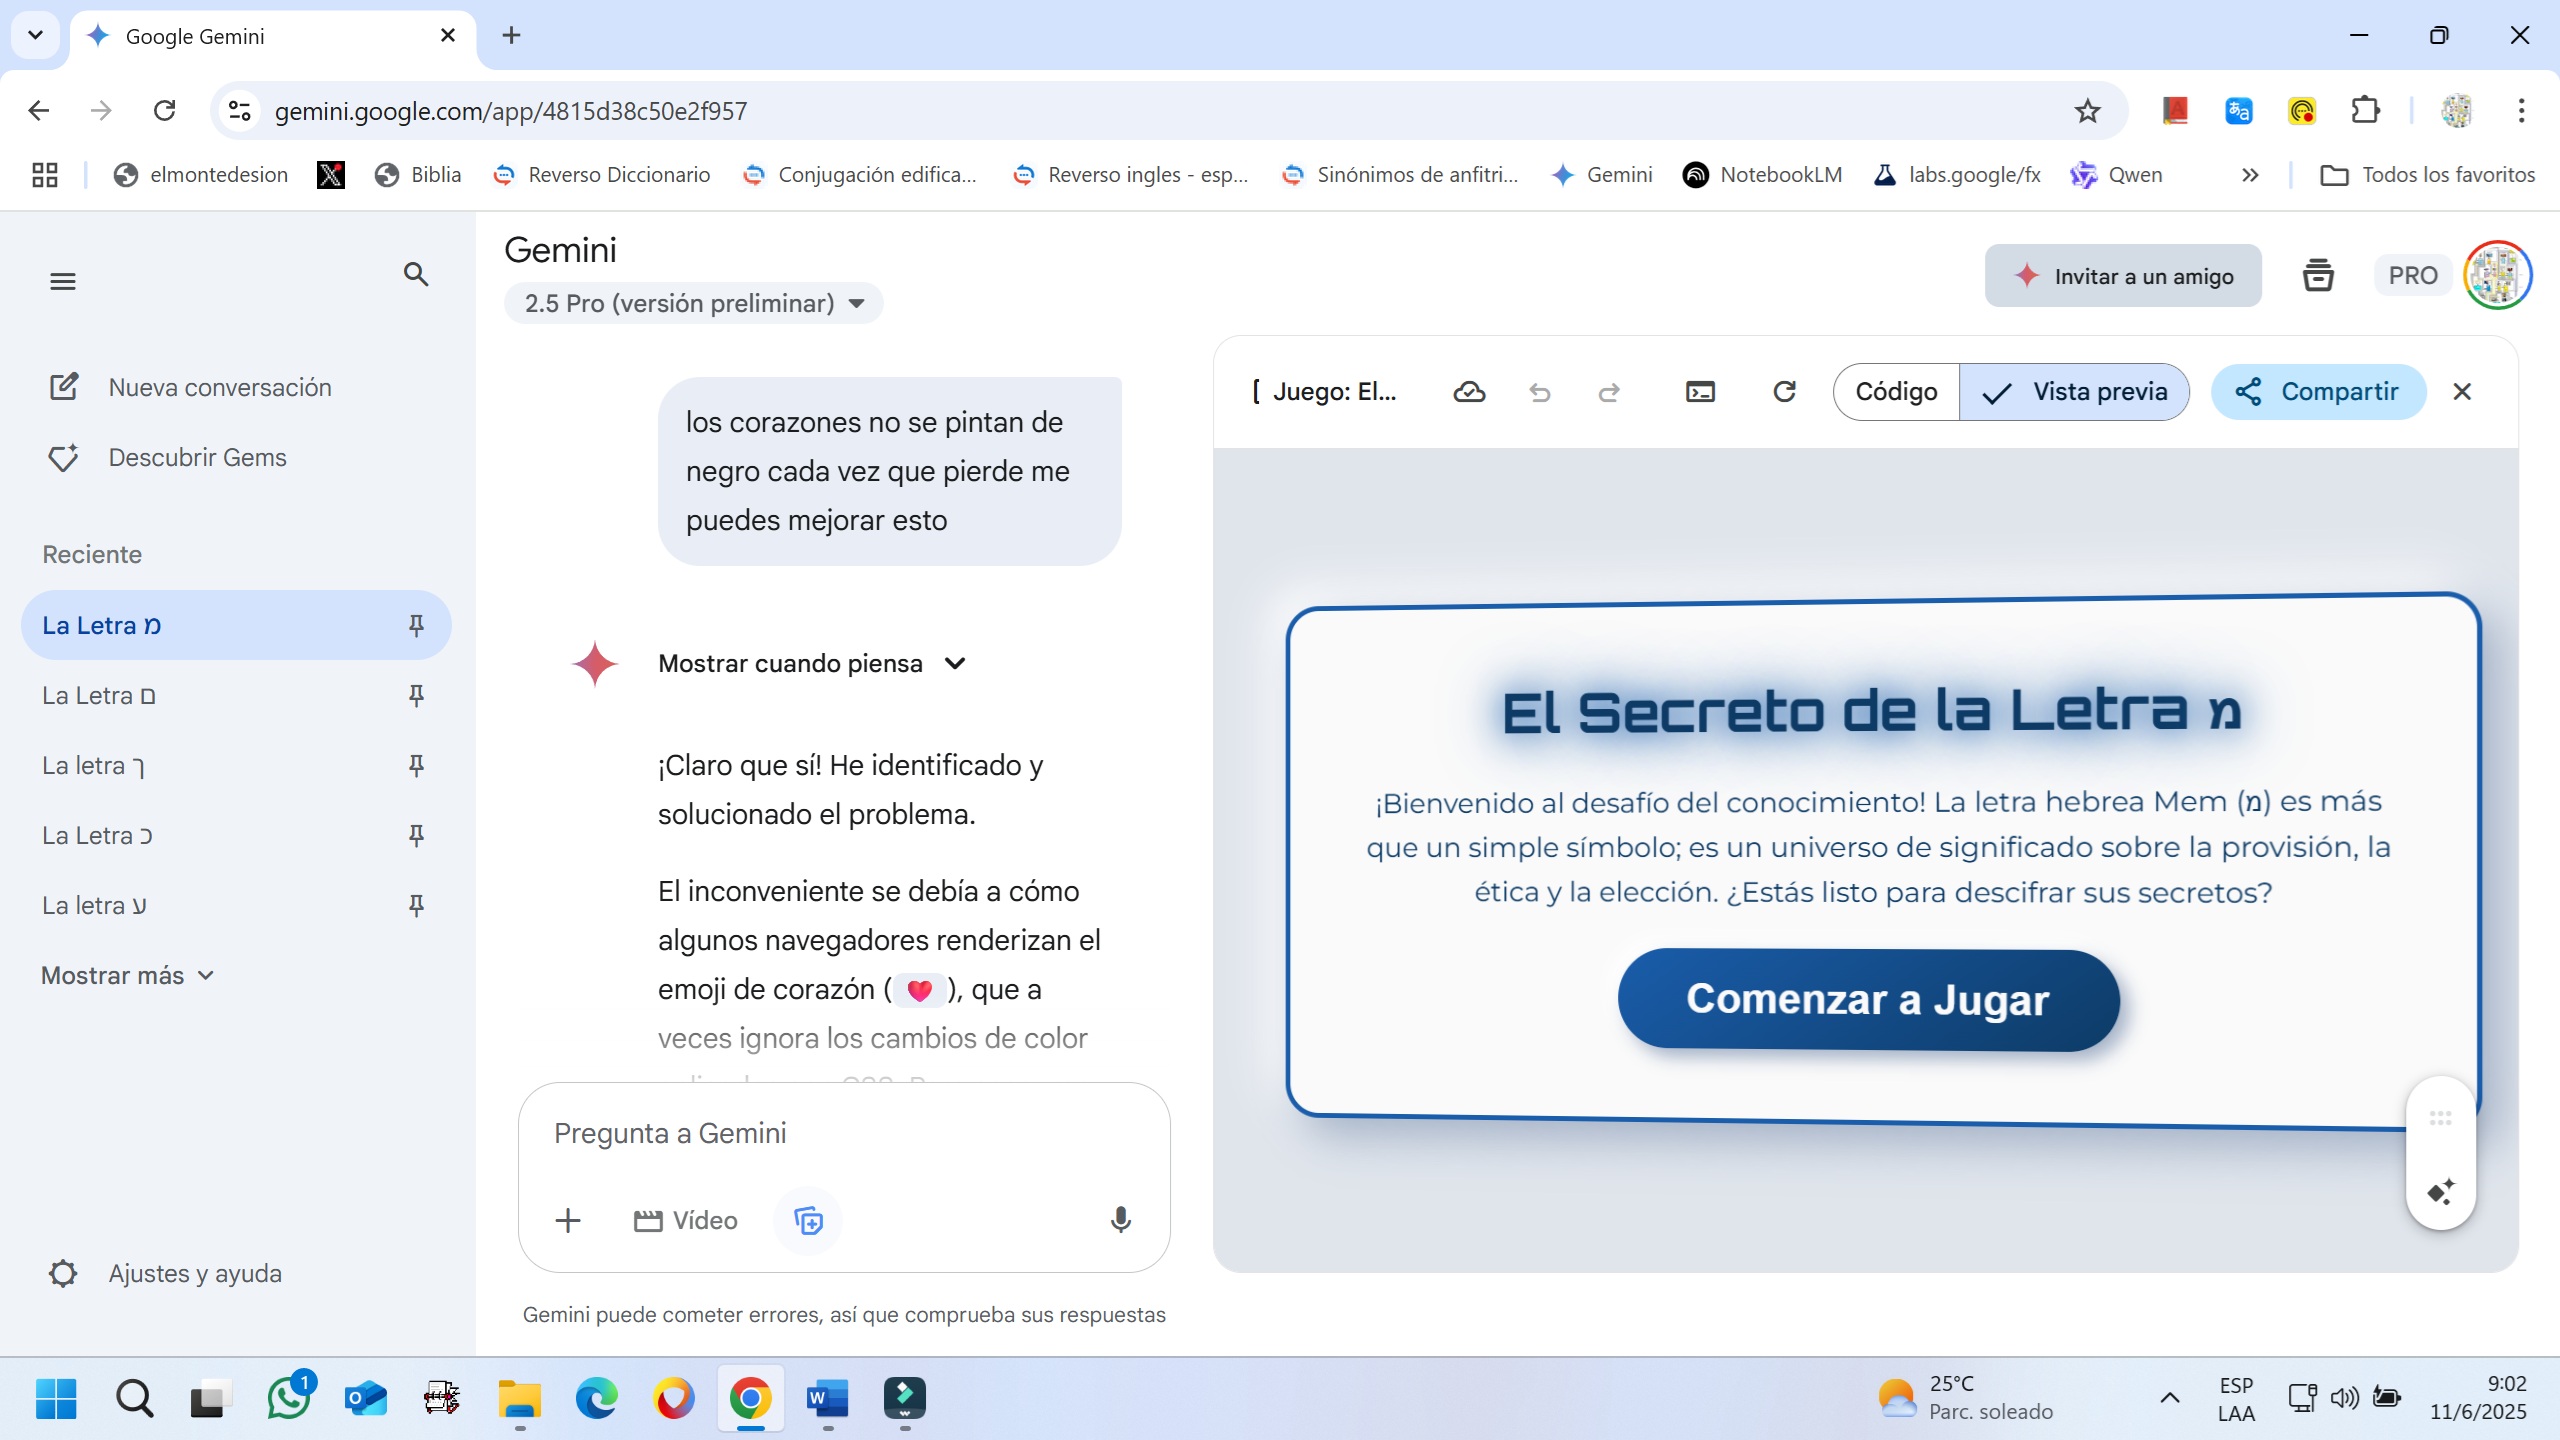Open WhatsApp from the taskbar
Screen dimensions: 2560x1440
(x=289, y=1398)
